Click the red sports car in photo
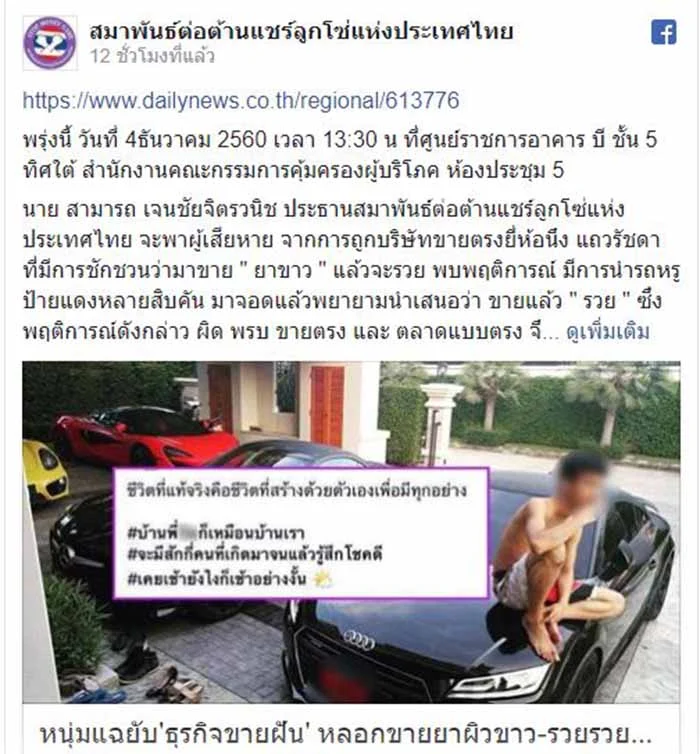This screenshot has height=754, width=700. coord(144,436)
